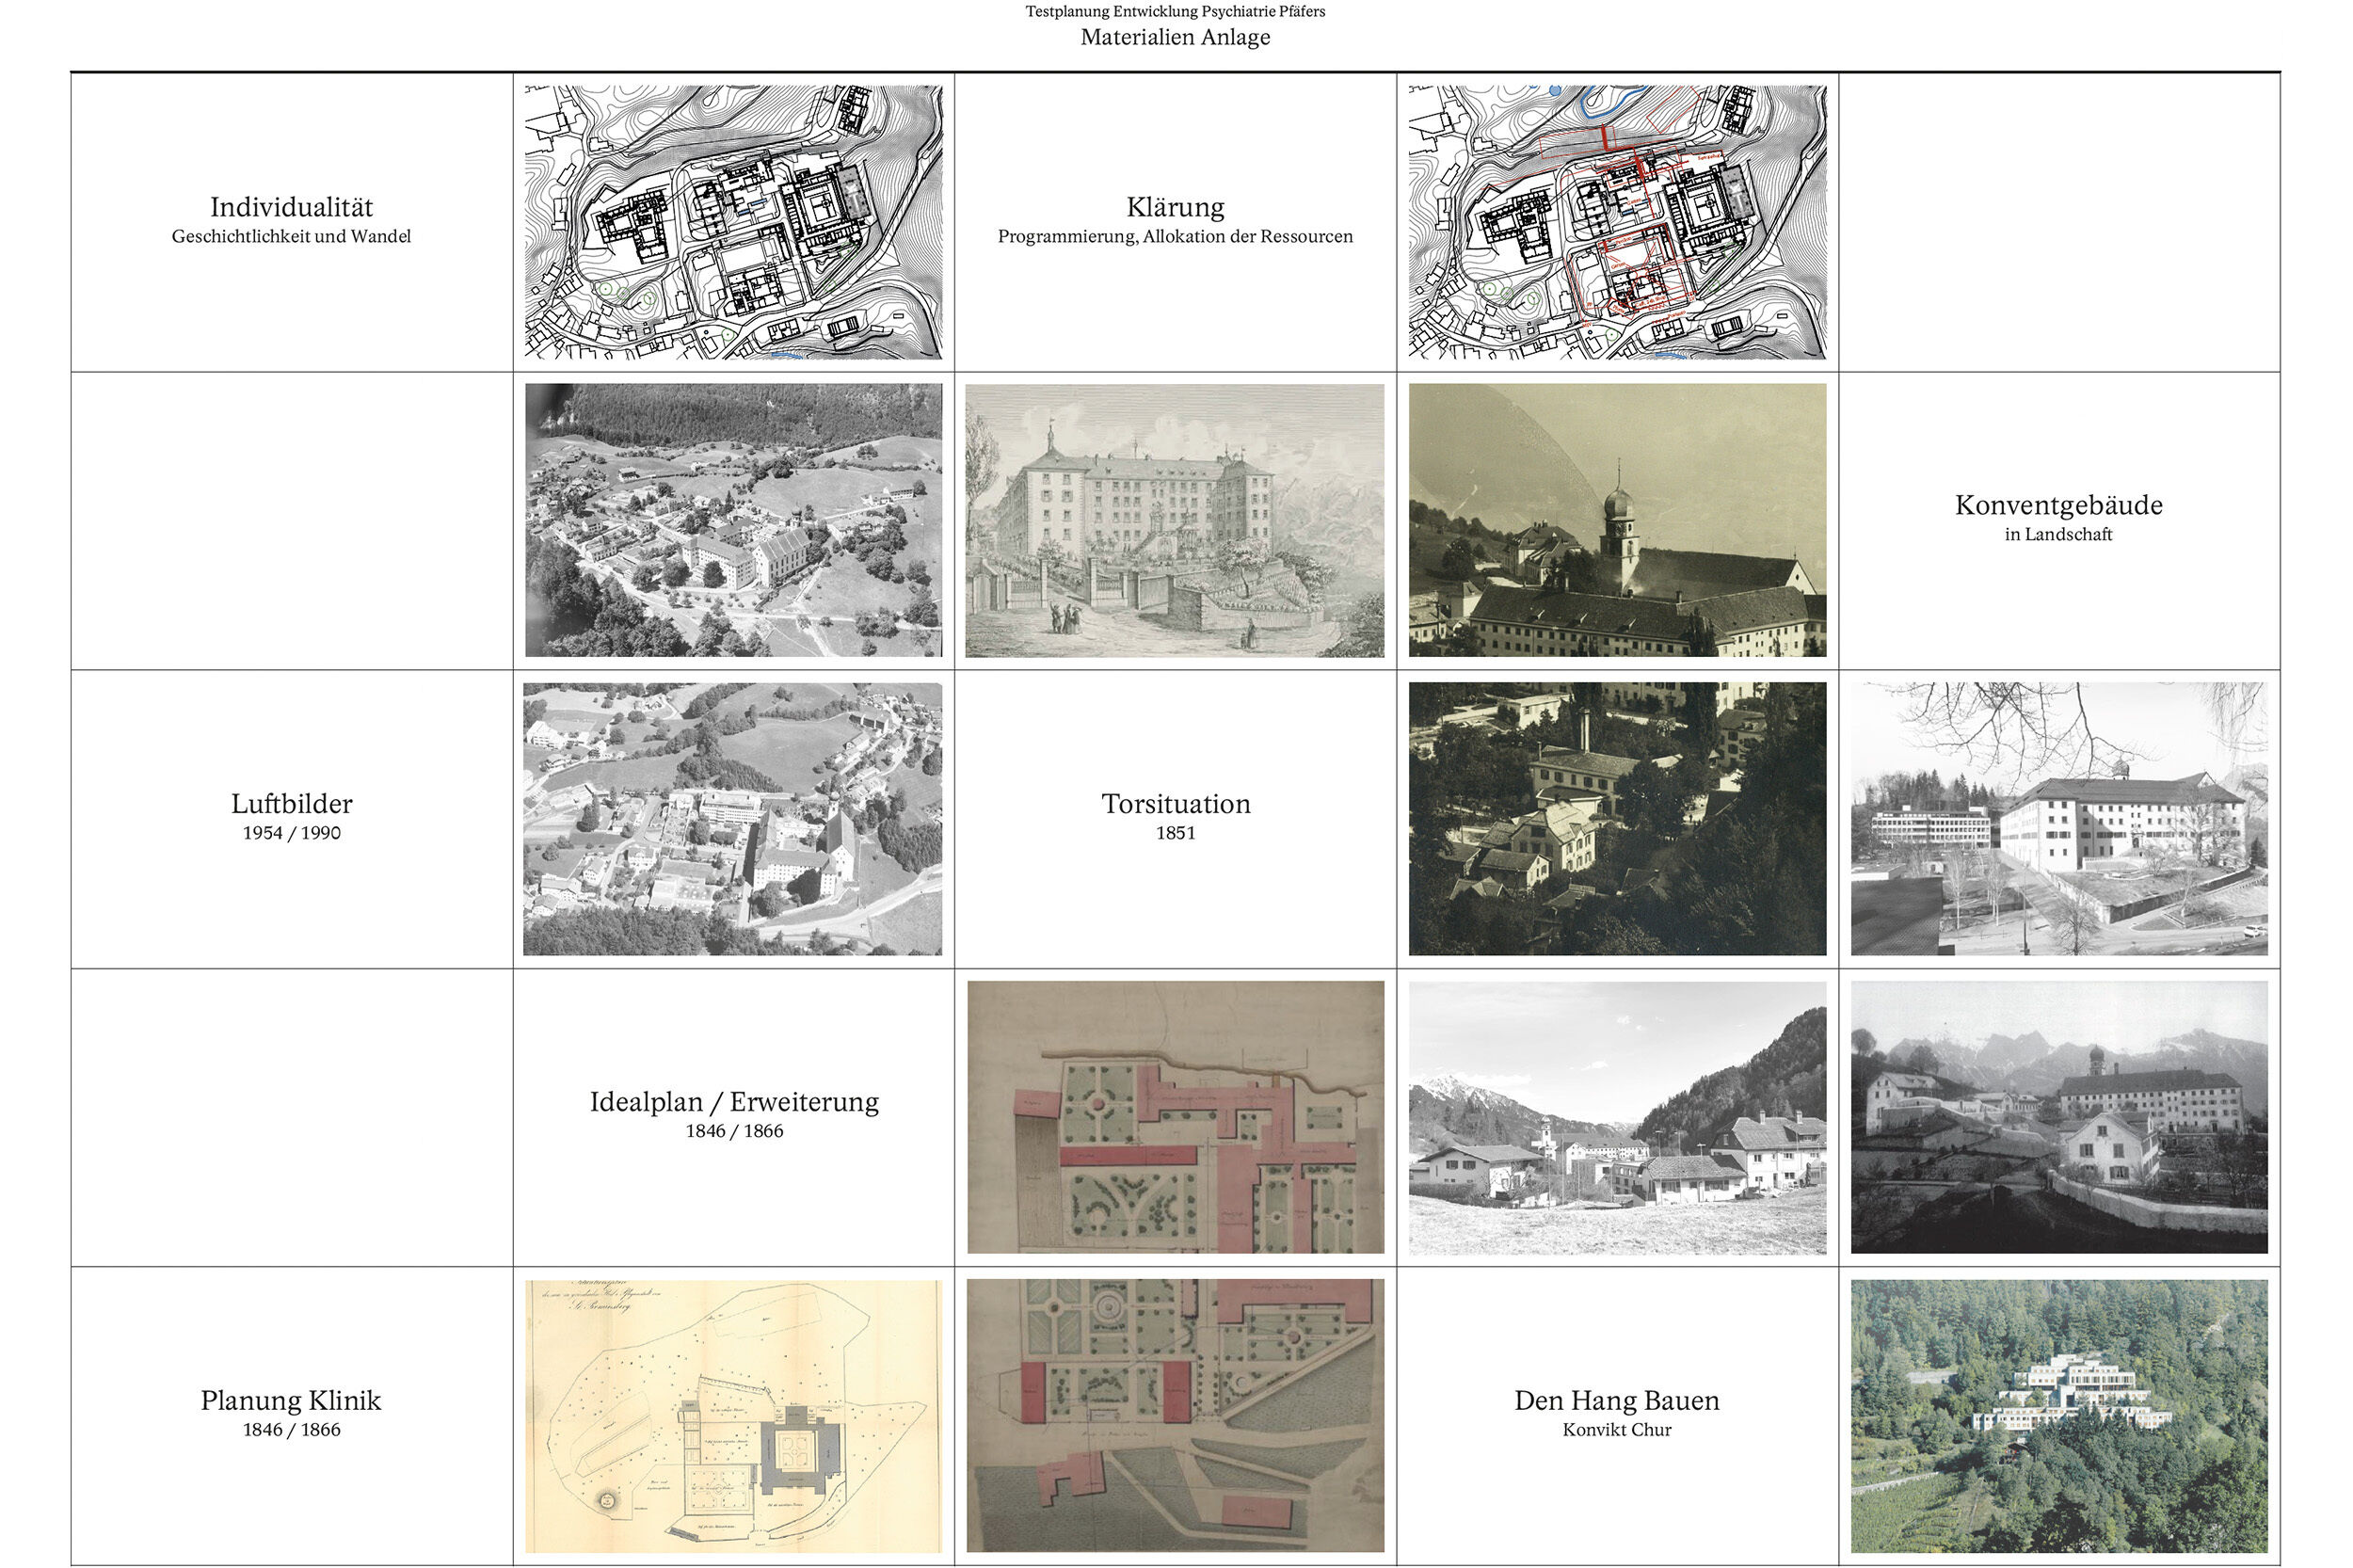The width and height of the screenshot is (2353, 1568).
Task: Click the Materialien Anlage page title
Action: [1175, 37]
